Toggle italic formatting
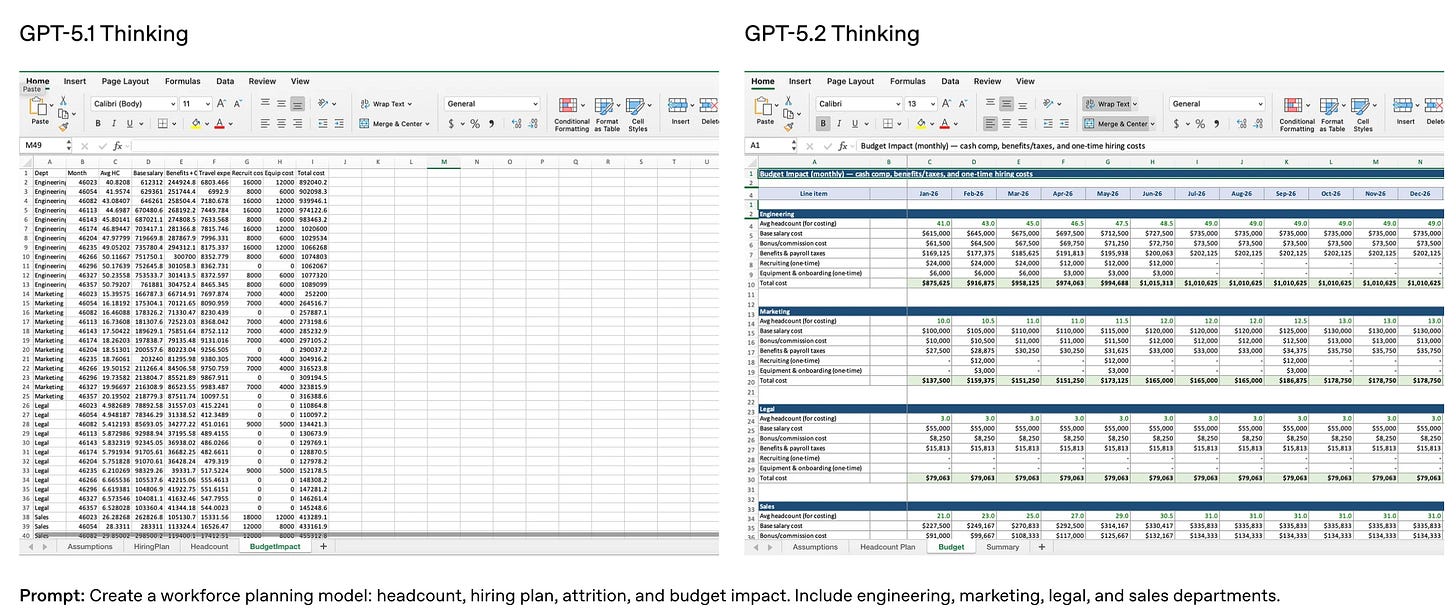The height and width of the screenshot is (614, 1456). [x=838, y=124]
